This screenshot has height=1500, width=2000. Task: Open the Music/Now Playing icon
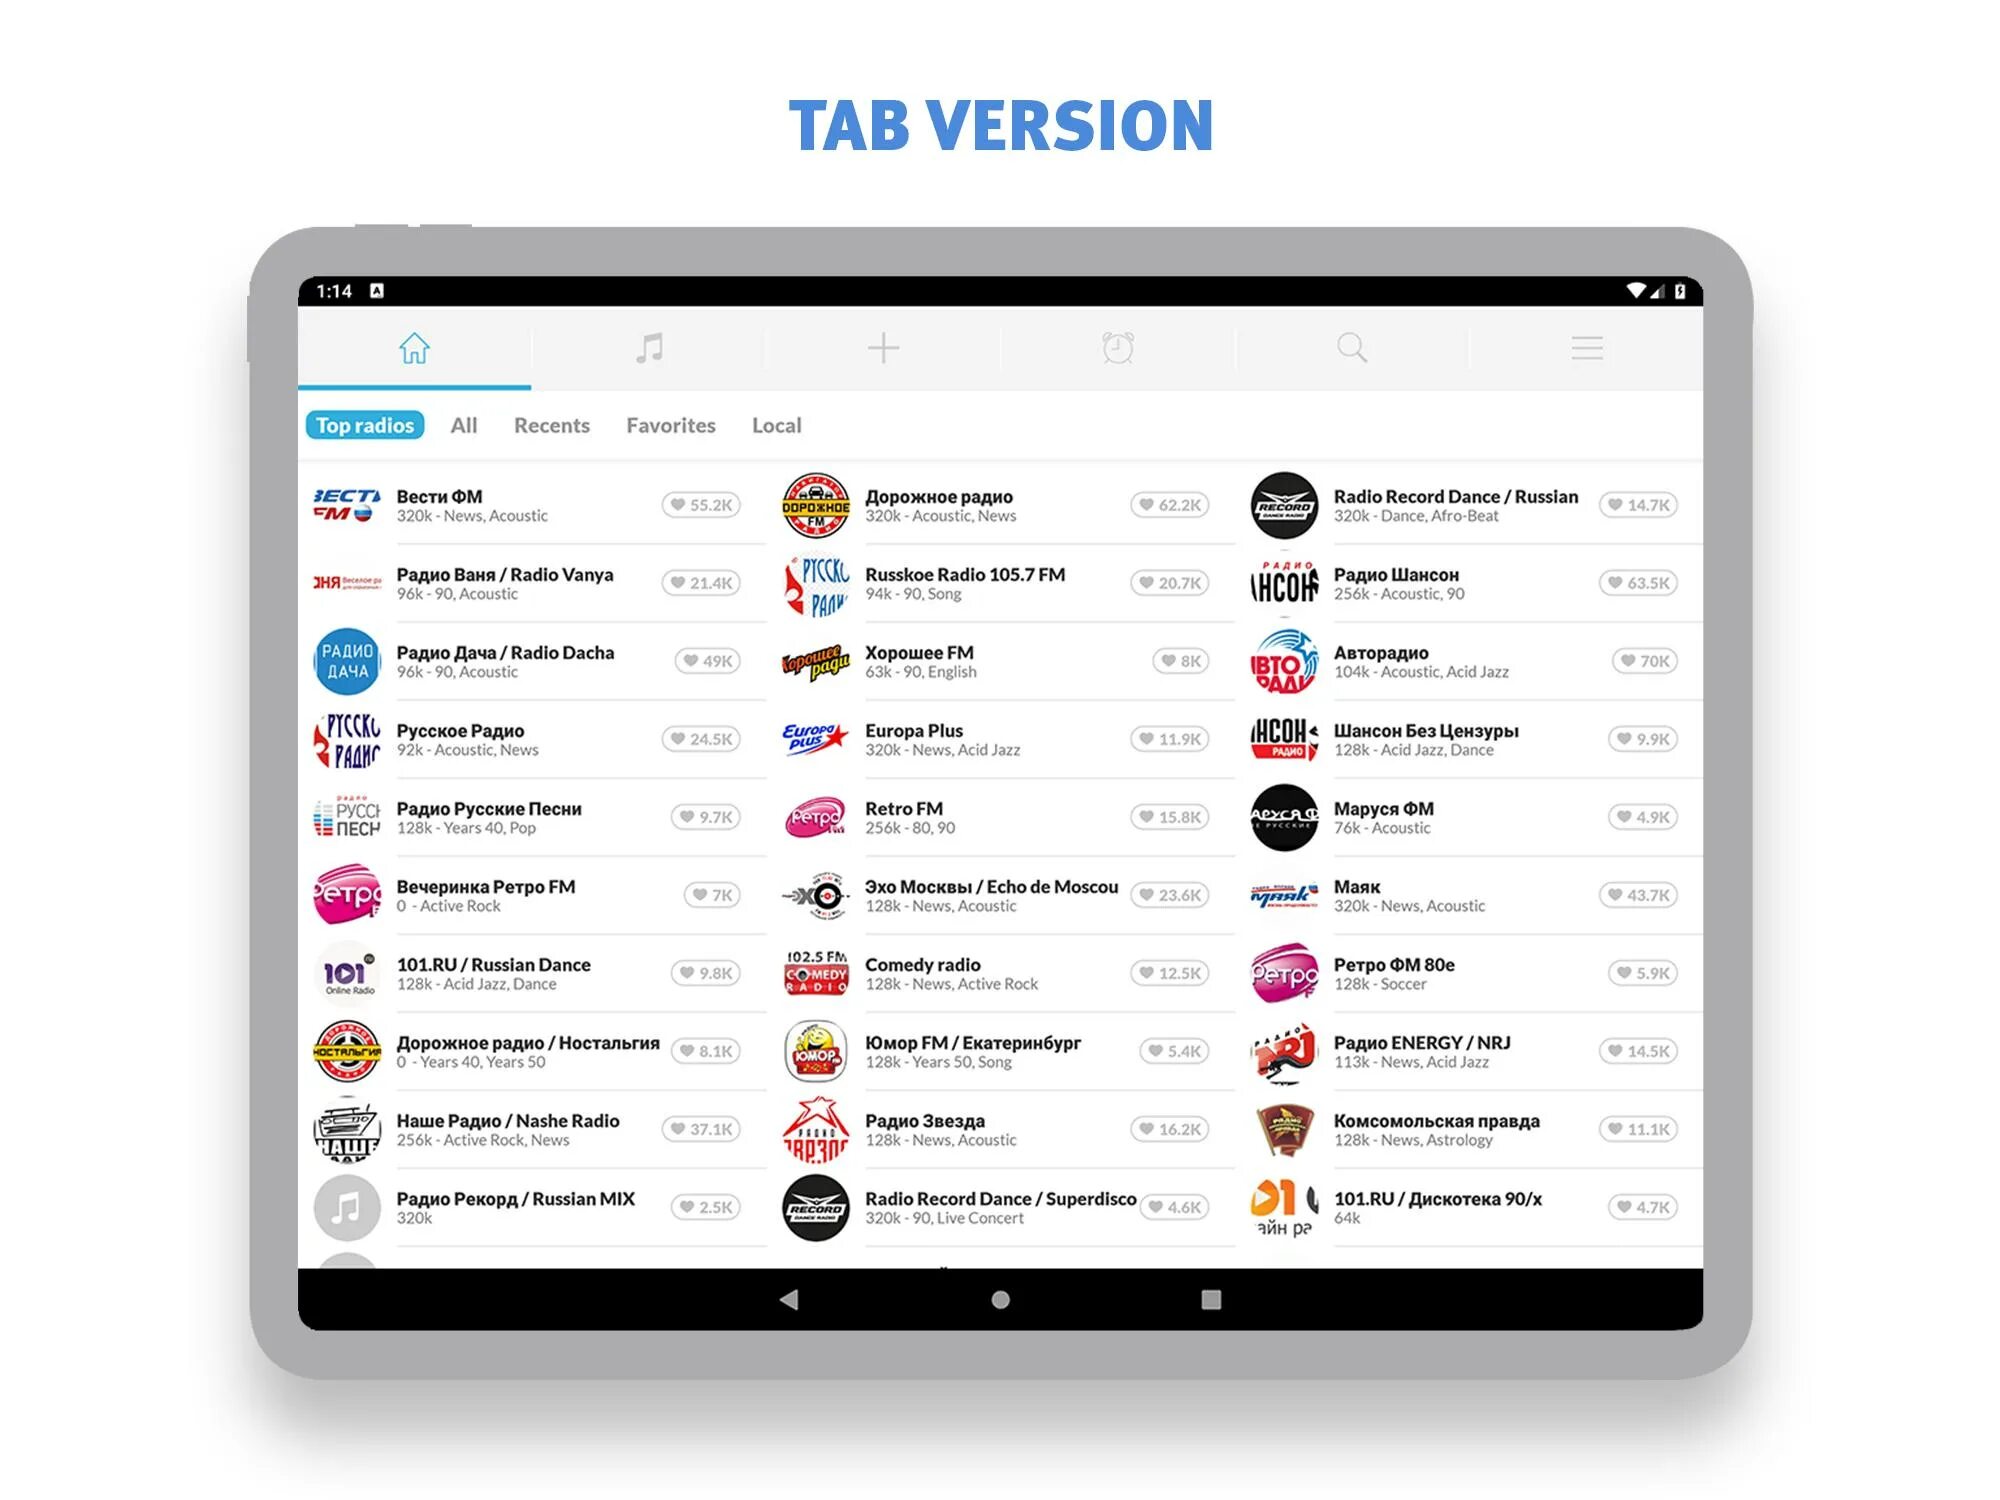[650, 350]
